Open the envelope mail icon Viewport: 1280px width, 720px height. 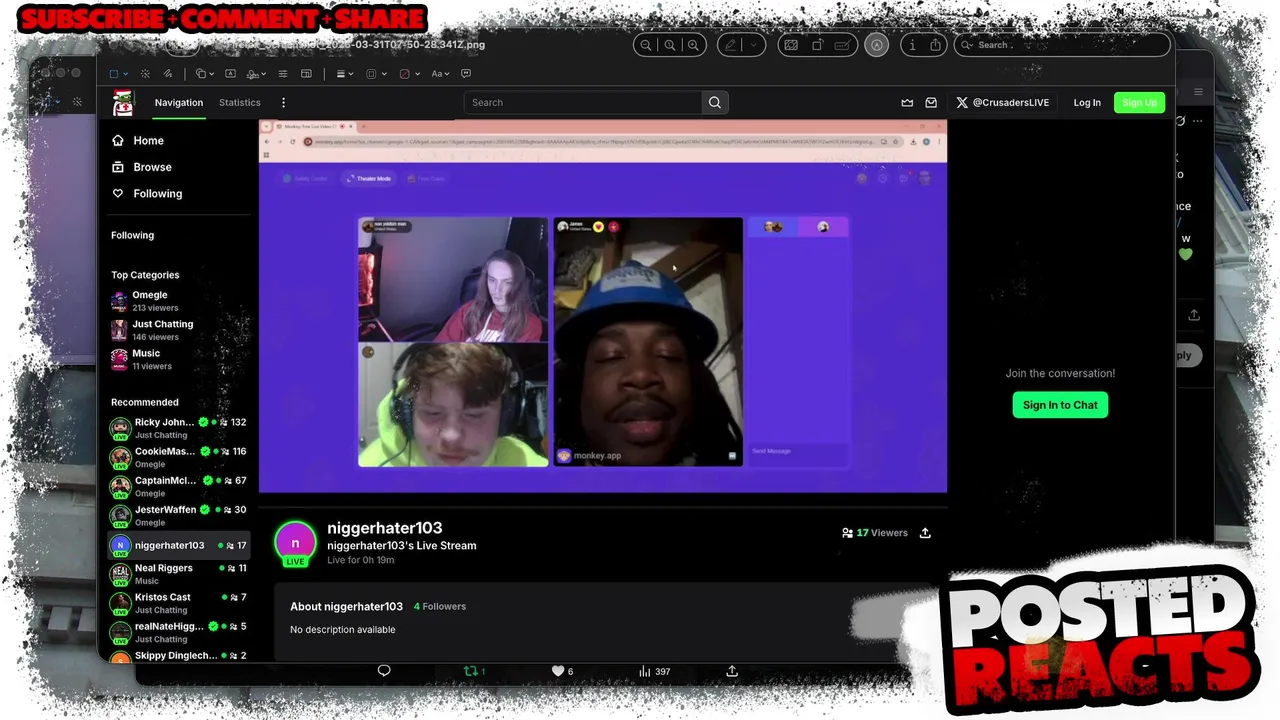click(931, 102)
